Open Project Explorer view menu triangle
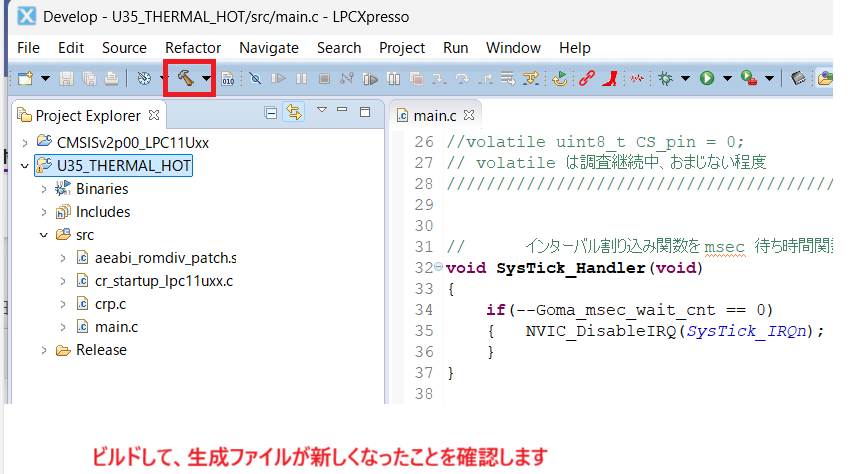Viewport: 859px width, 474px height. tap(321, 110)
